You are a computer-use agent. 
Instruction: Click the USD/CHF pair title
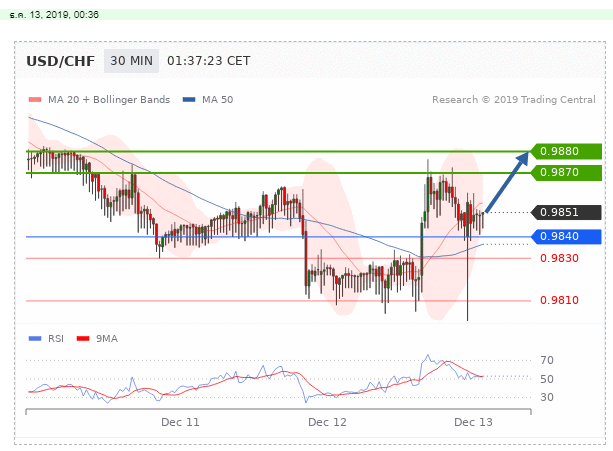tap(61, 61)
